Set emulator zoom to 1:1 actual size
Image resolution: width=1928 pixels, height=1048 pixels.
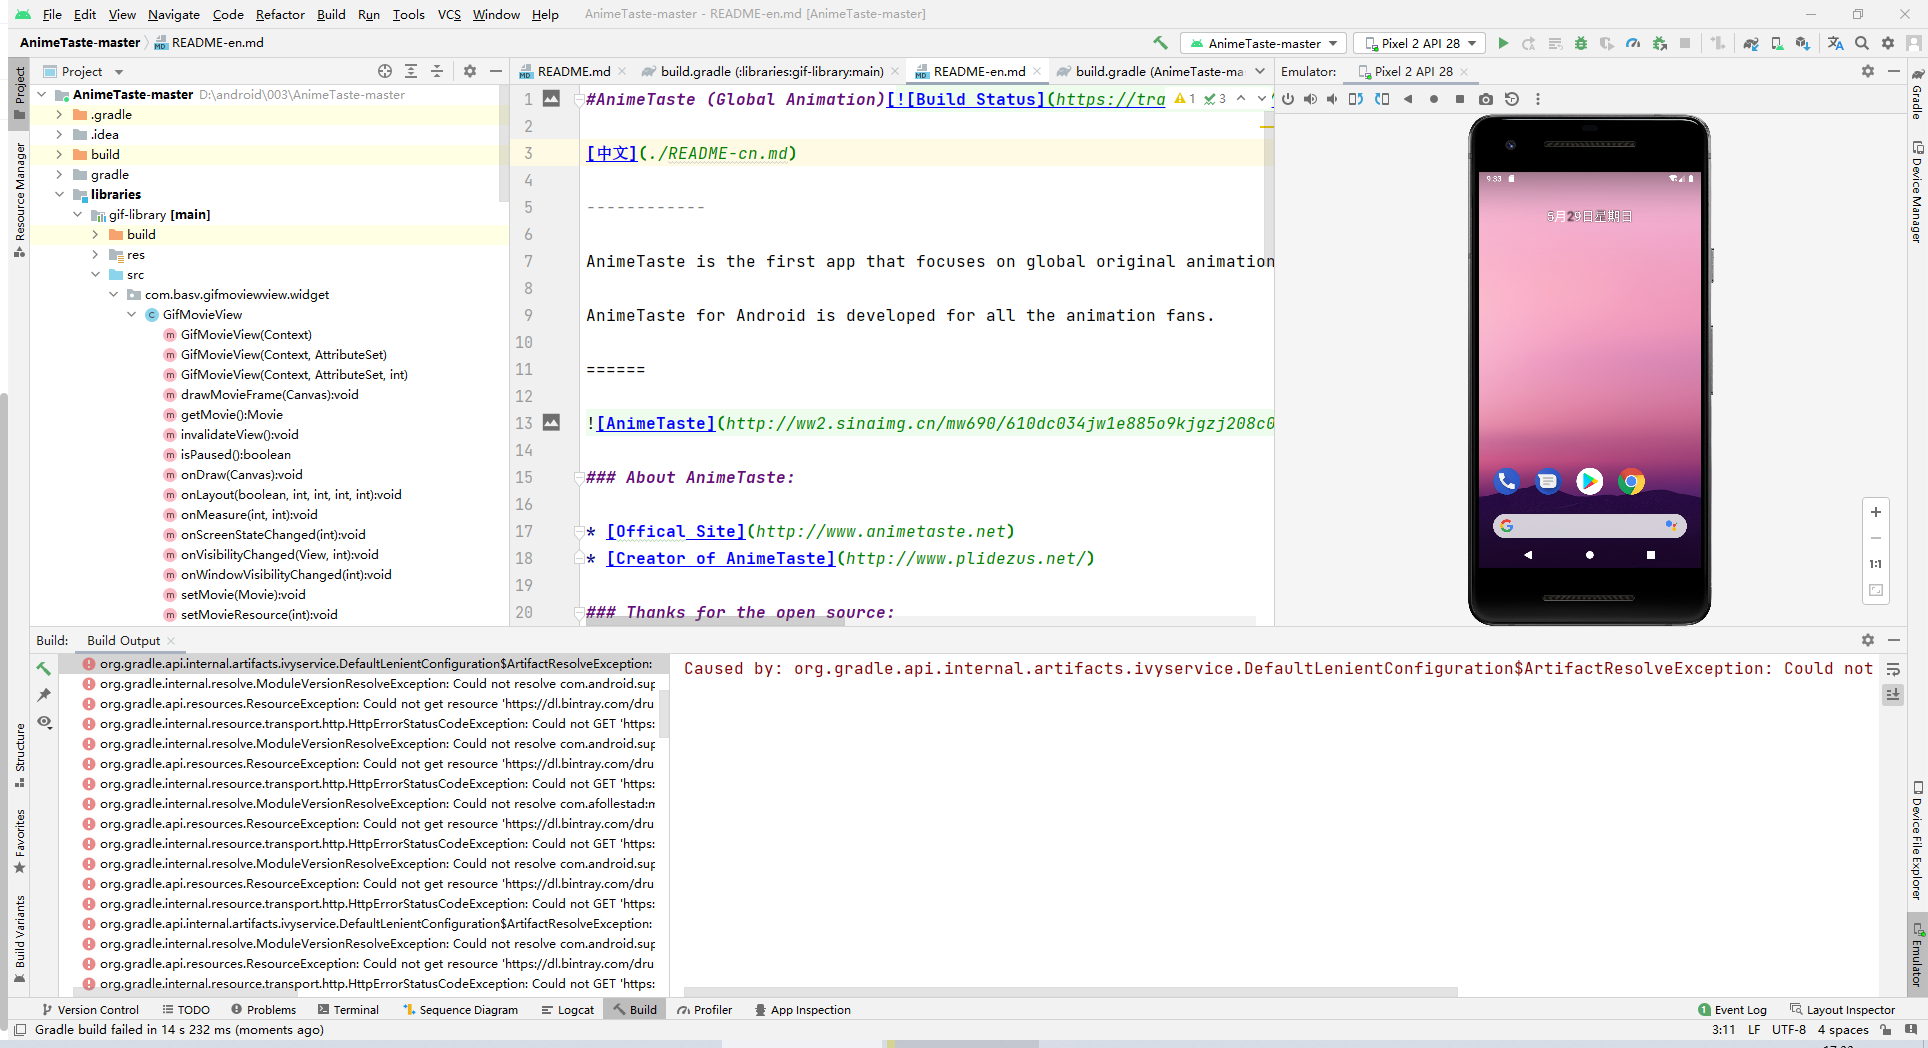click(1876, 564)
